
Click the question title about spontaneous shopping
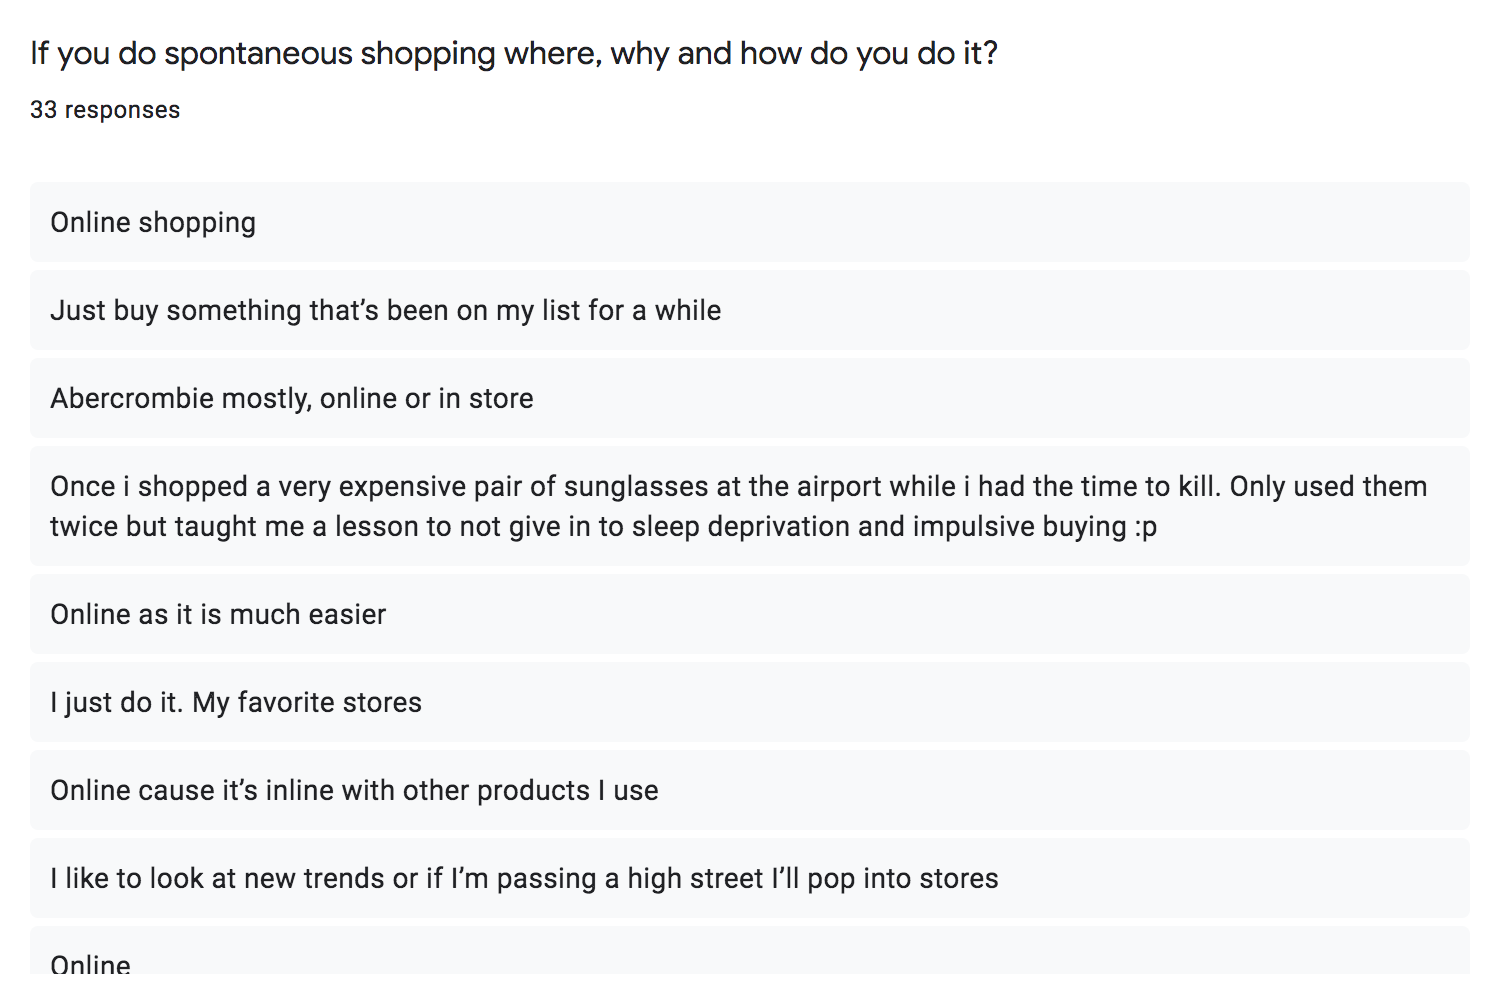tap(514, 53)
